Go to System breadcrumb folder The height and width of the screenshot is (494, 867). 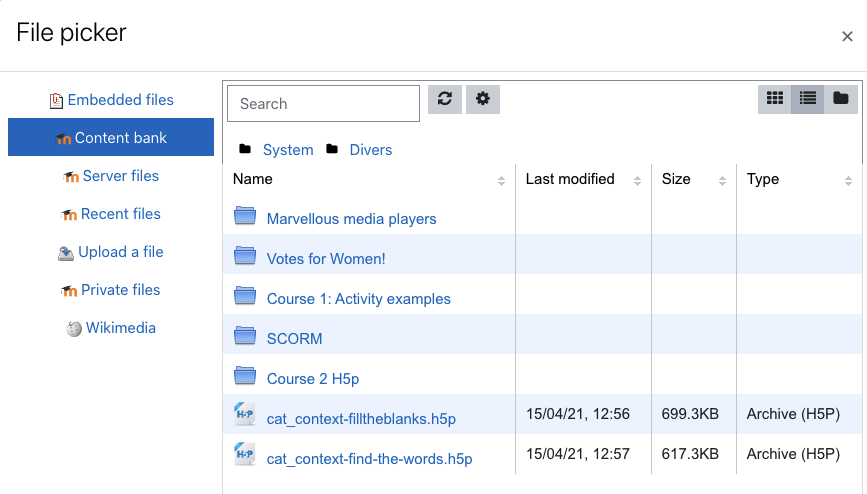288,150
